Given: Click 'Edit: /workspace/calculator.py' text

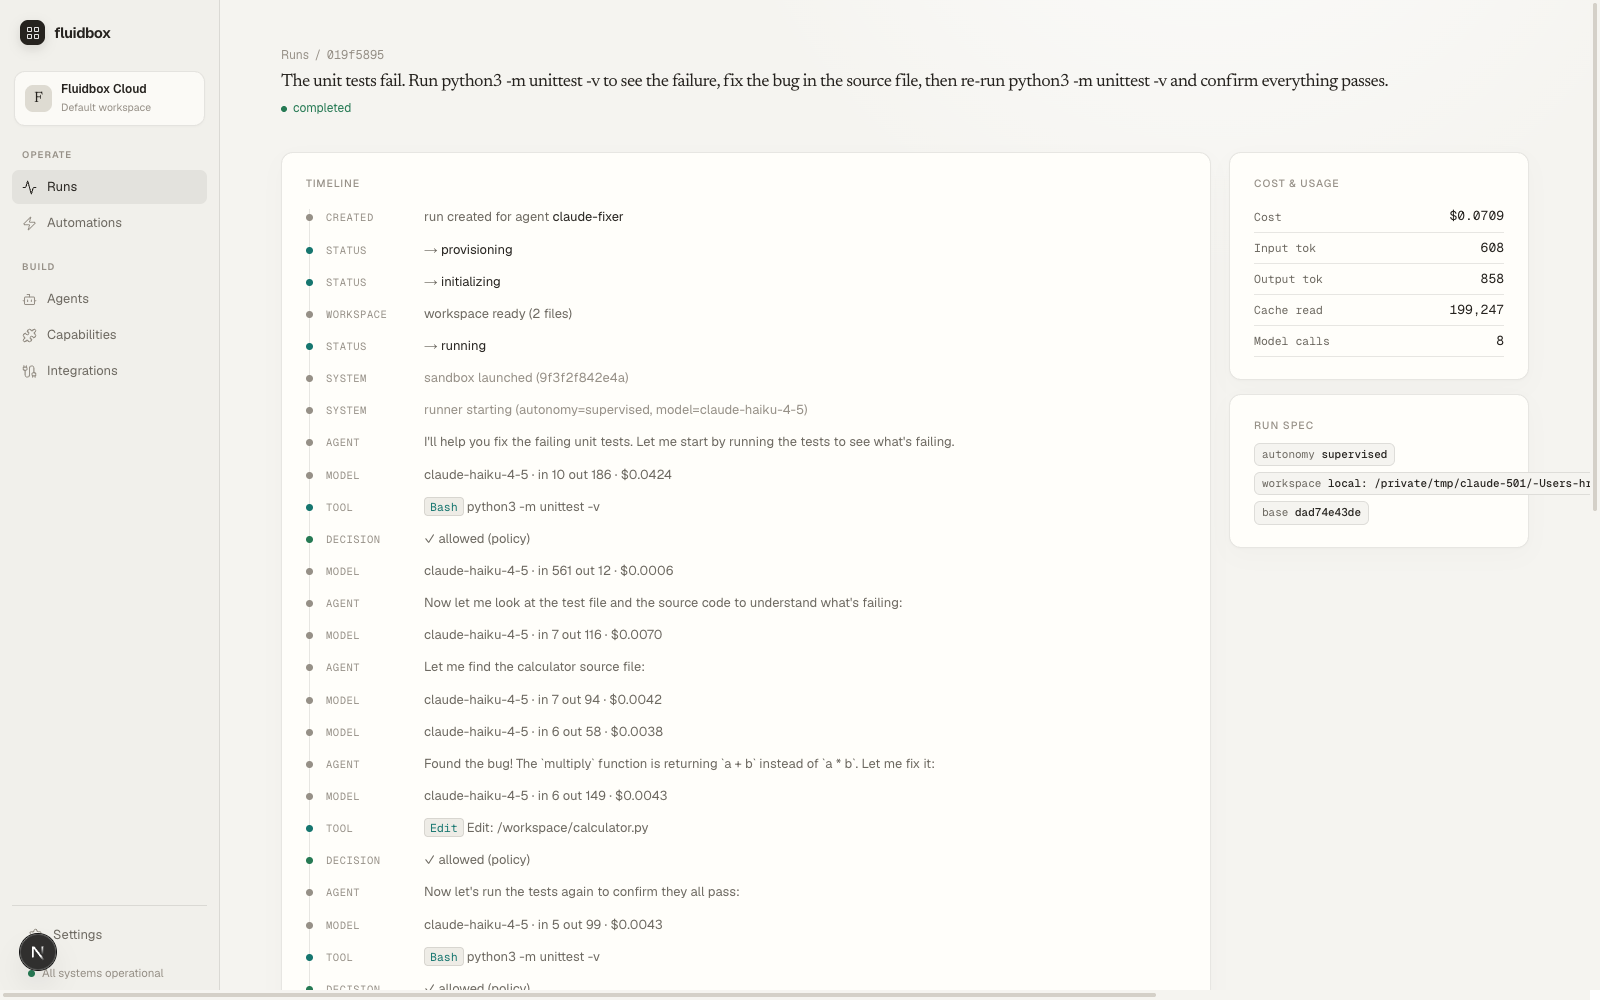Looking at the screenshot, I should tap(557, 828).
